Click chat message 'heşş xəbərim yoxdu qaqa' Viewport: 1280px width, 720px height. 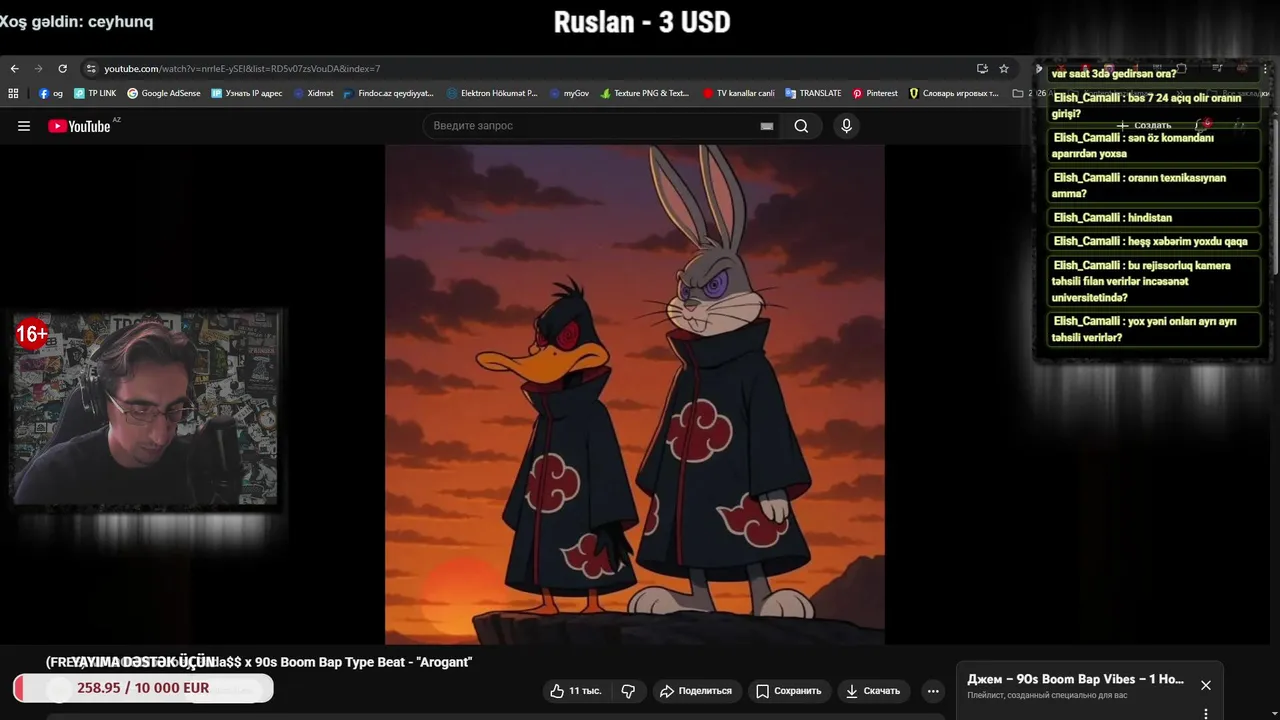click(x=1155, y=241)
